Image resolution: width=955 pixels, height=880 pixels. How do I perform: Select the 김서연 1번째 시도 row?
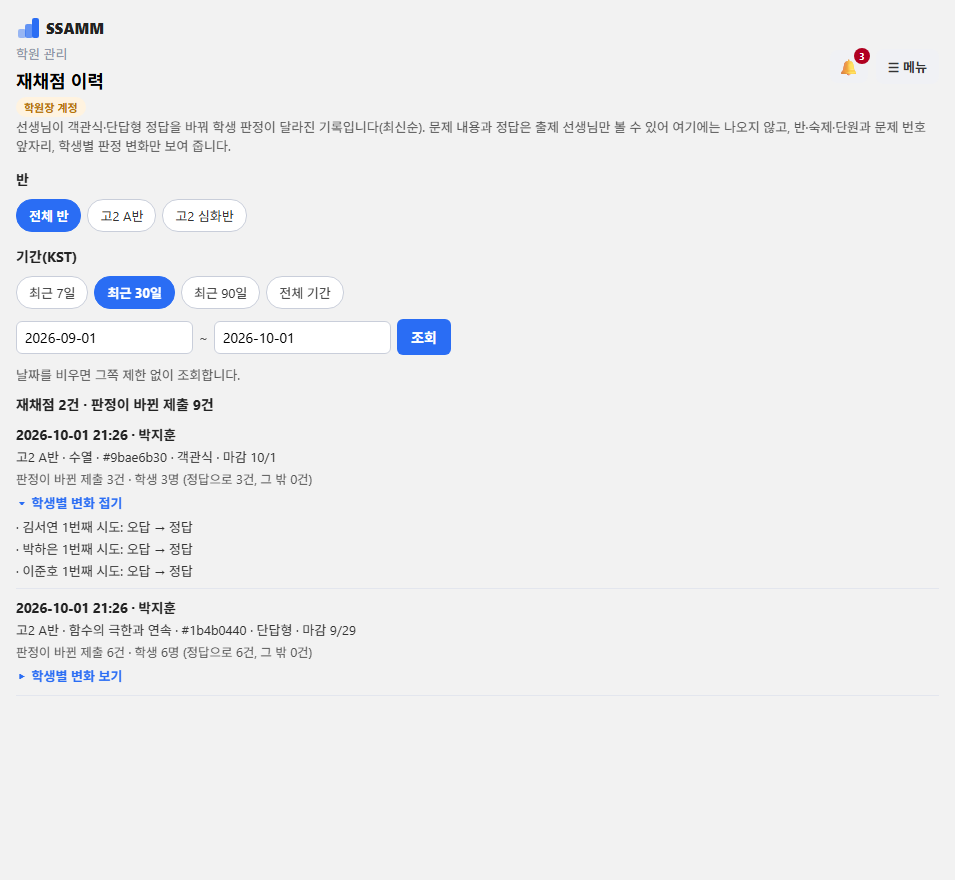coord(104,527)
